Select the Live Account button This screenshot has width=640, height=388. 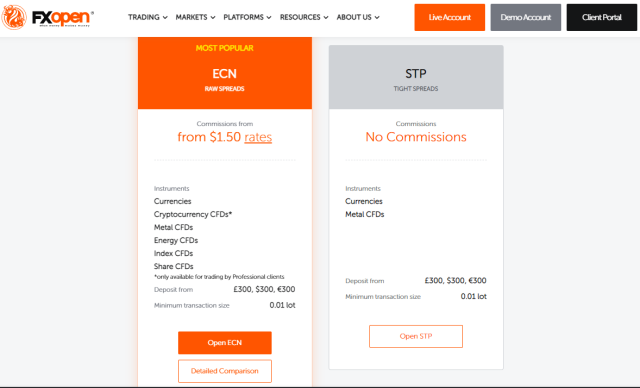pyautogui.click(x=449, y=18)
